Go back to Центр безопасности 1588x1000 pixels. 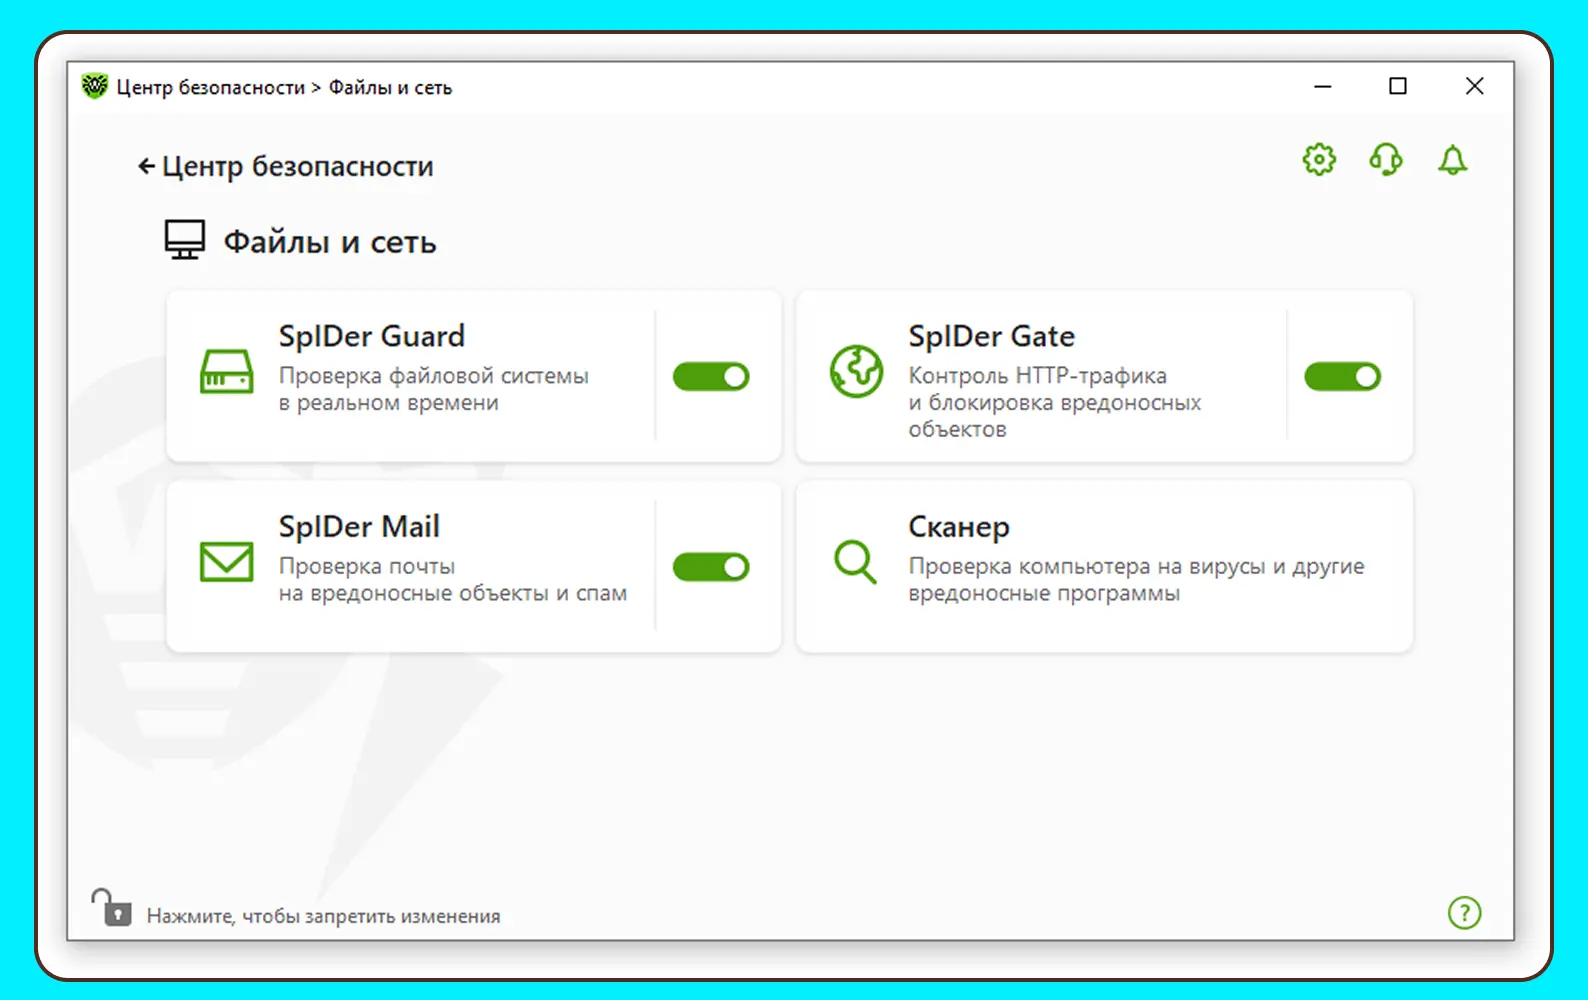click(297, 166)
